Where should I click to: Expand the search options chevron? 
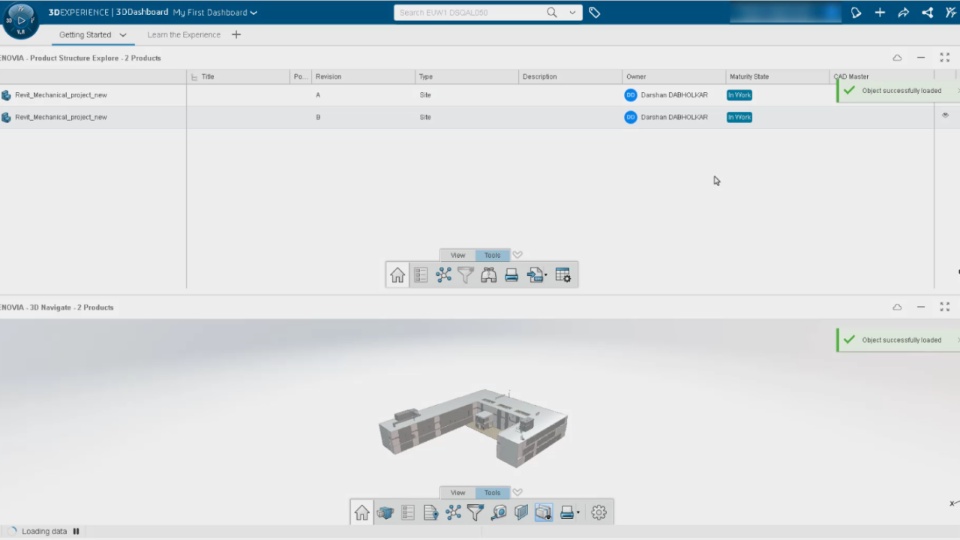(x=572, y=12)
